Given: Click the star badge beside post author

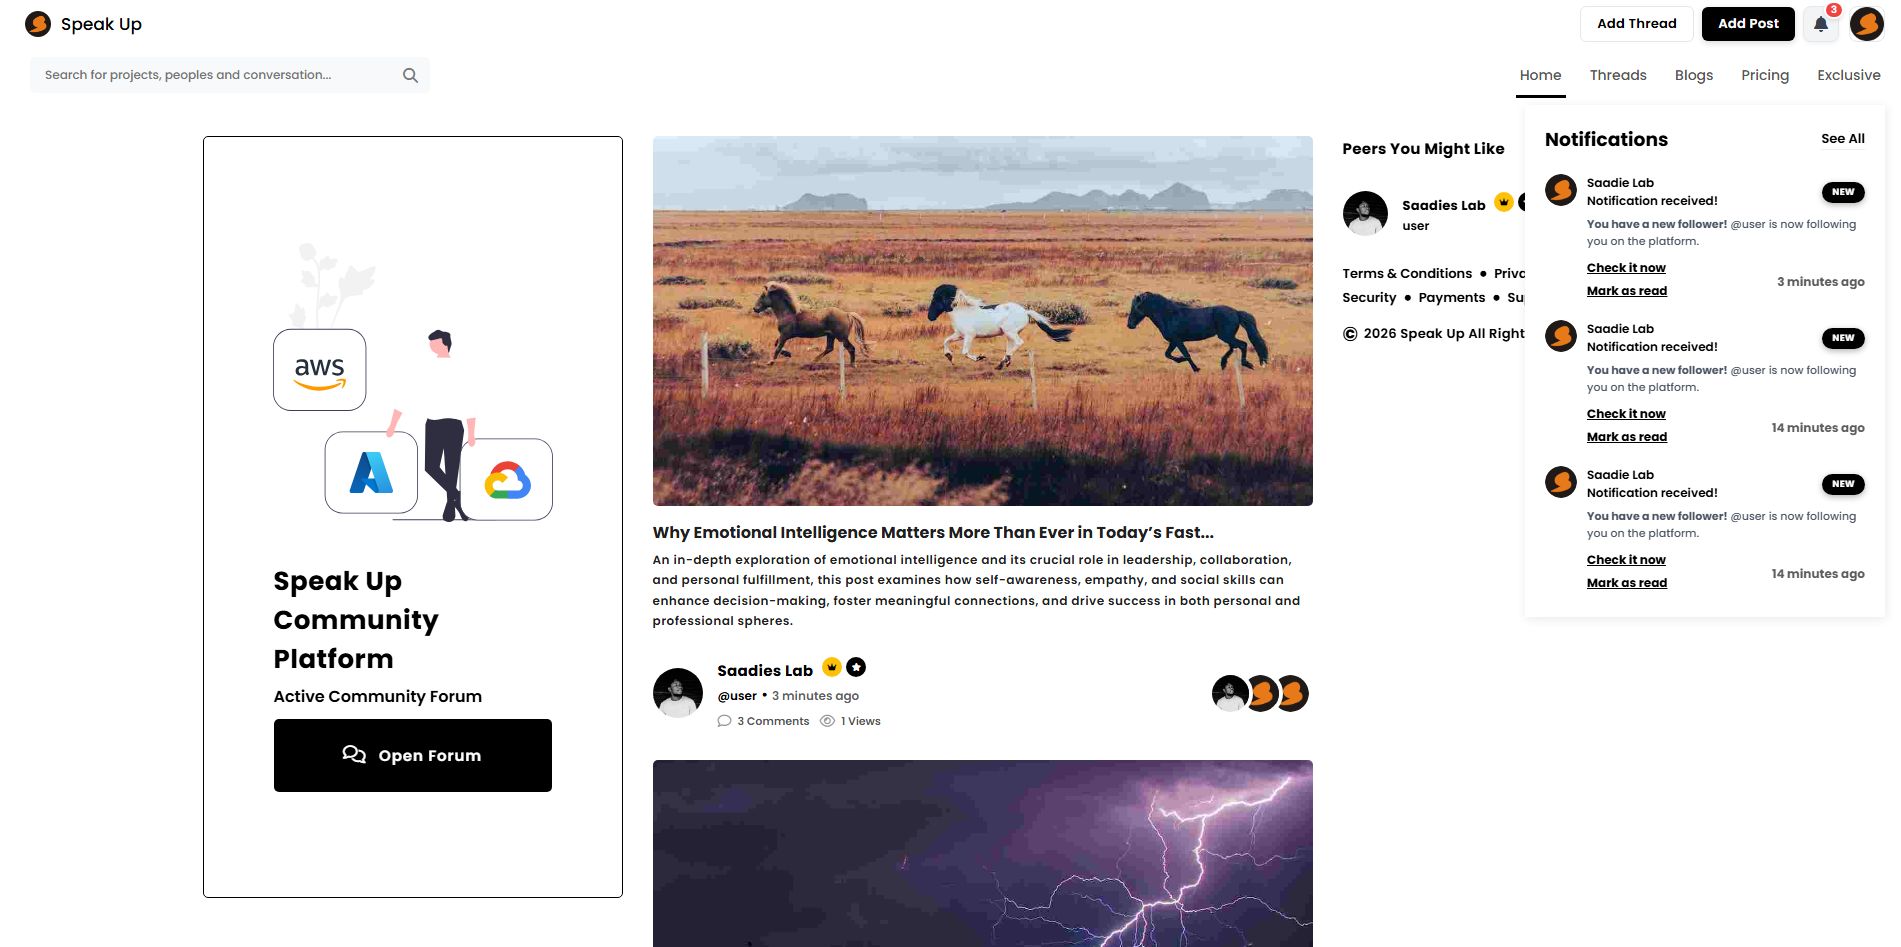Looking at the screenshot, I should point(856,667).
